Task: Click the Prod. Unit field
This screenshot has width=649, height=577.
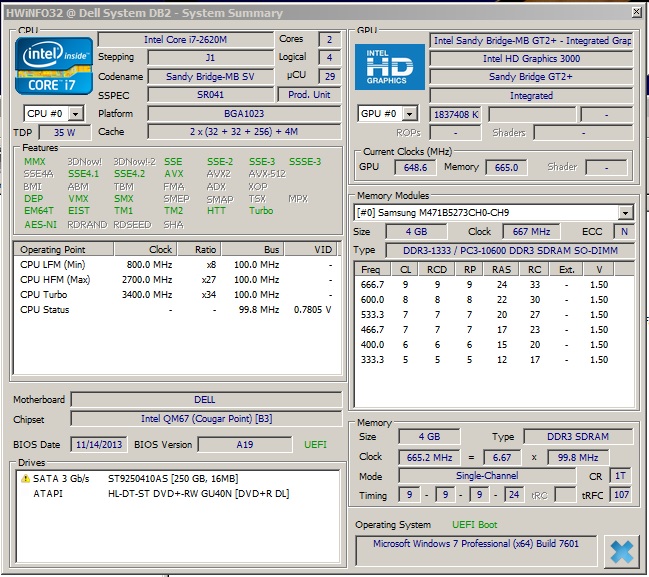Action: (309, 95)
